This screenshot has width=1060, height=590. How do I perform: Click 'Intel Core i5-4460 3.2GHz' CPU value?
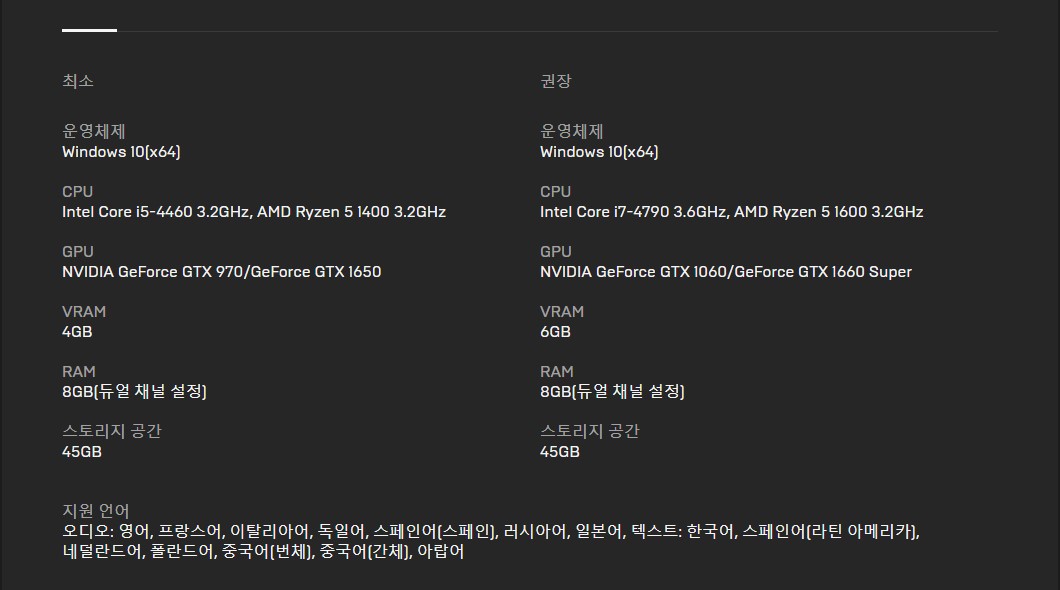click(x=156, y=212)
